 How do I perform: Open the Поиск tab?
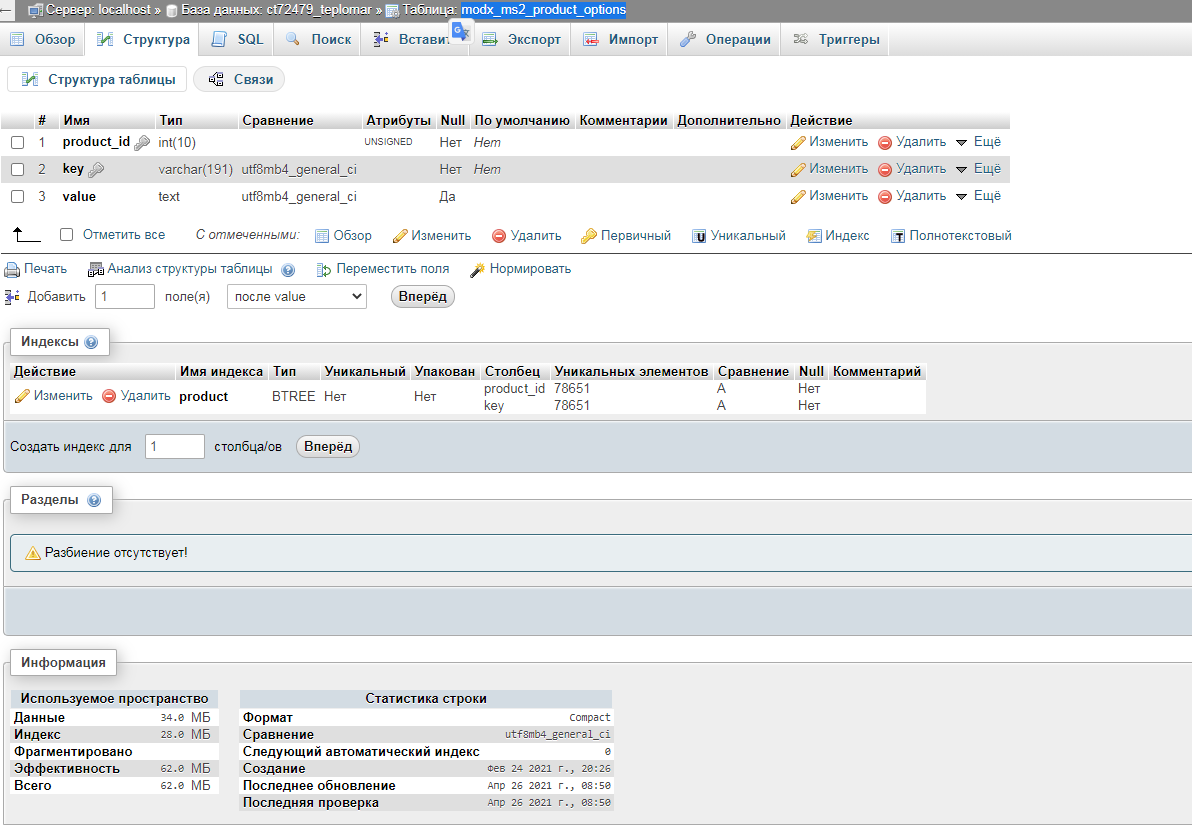pos(318,40)
